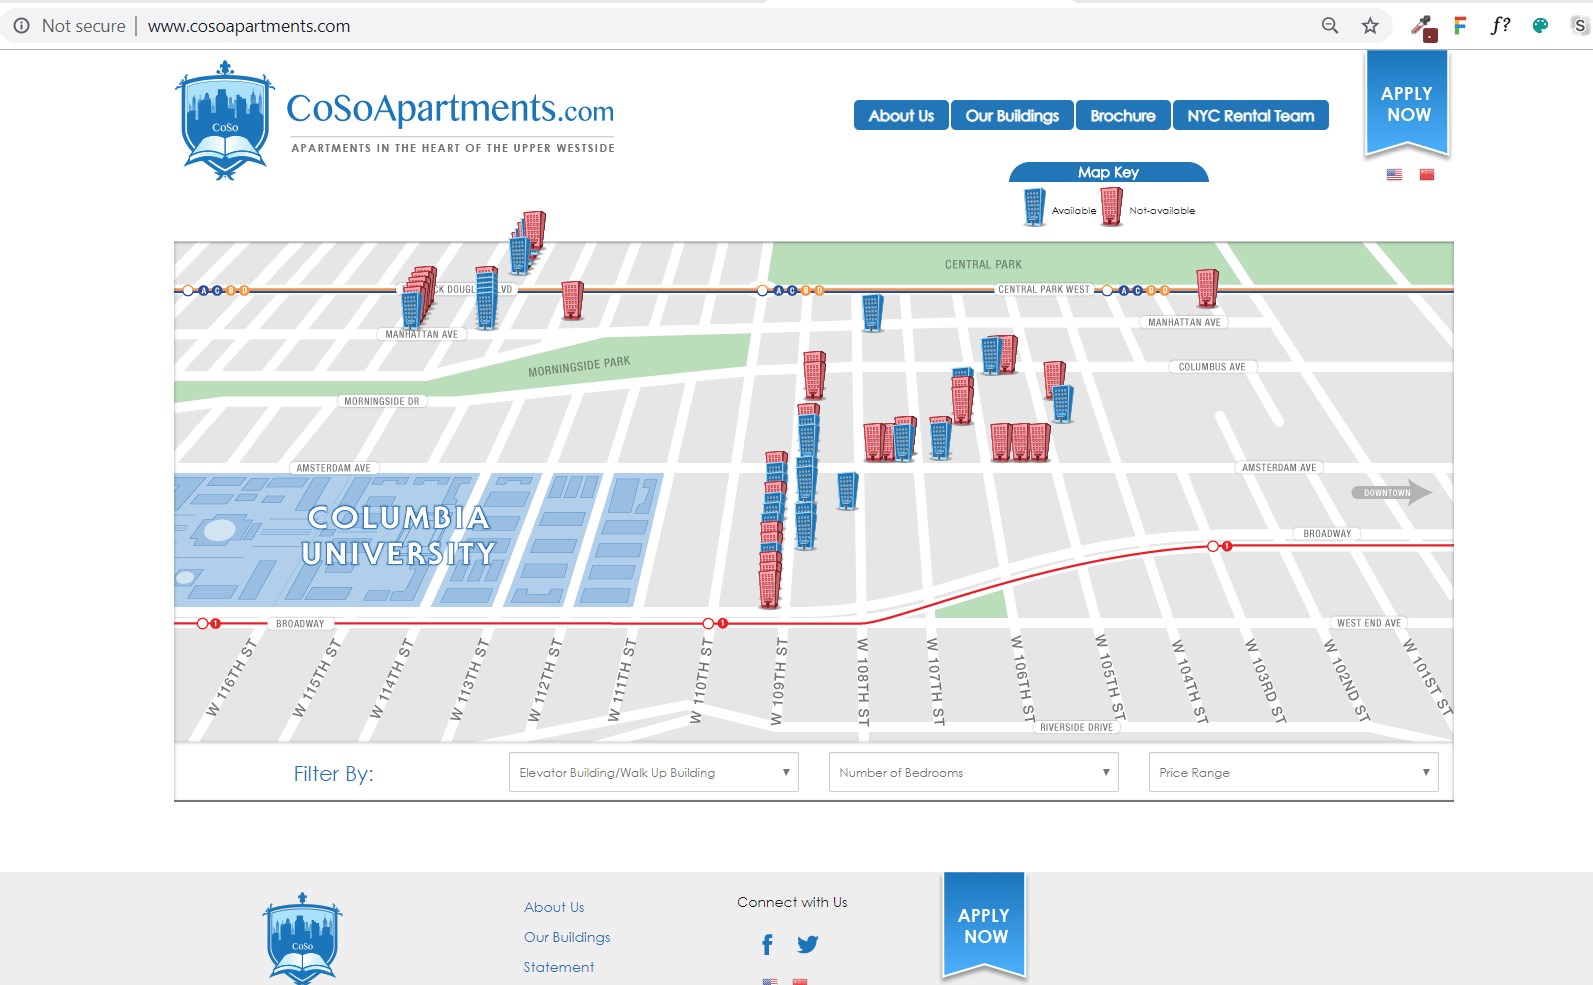Click the Central Park label on map
The image size is (1593, 985).
point(983,265)
